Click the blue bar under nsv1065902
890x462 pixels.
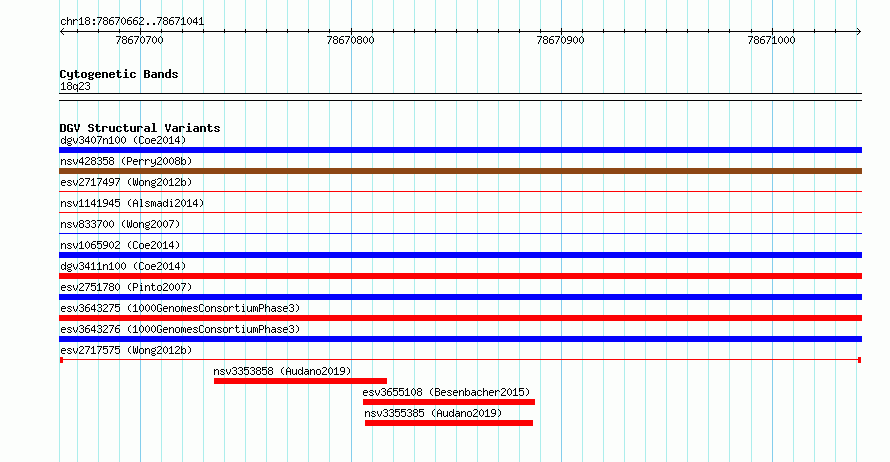click(x=460, y=255)
